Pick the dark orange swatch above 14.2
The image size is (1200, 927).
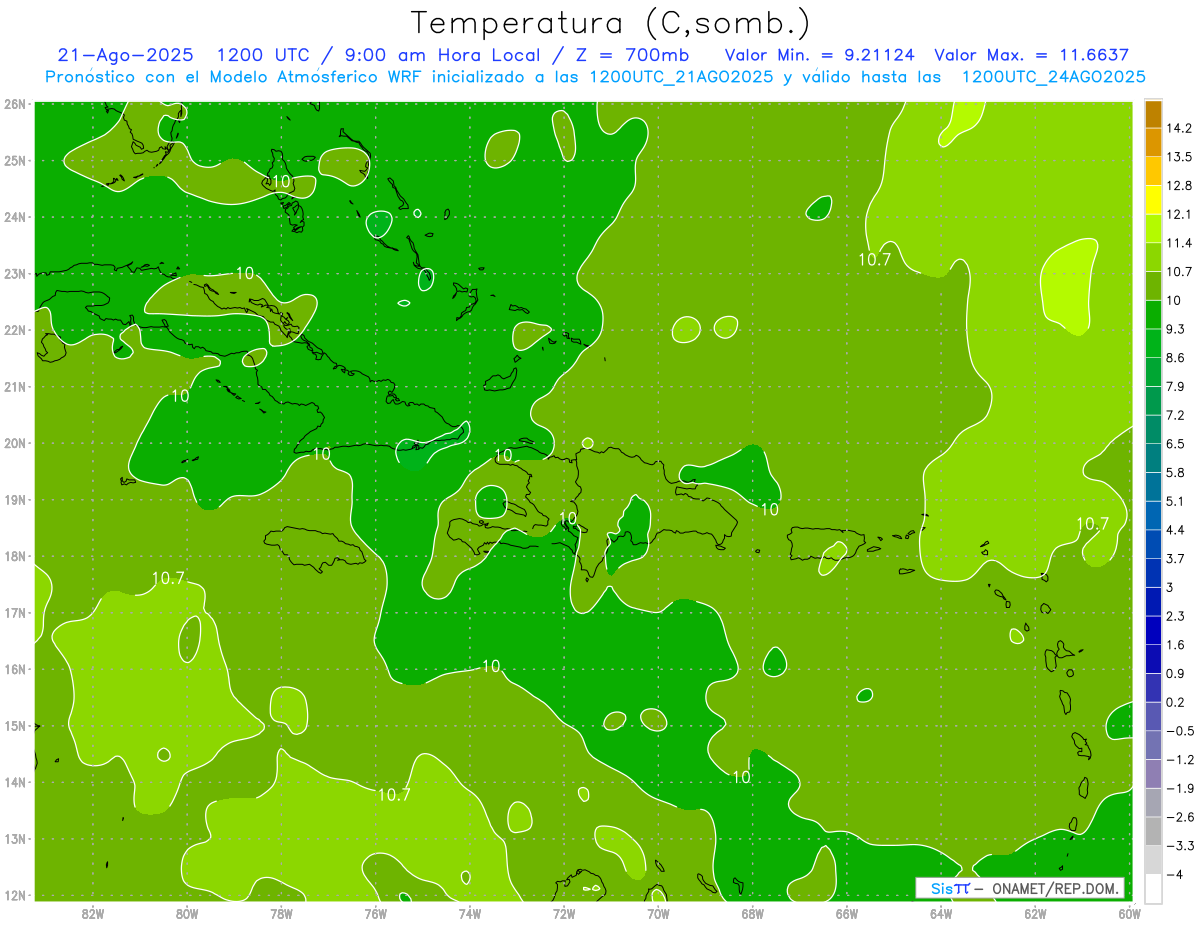click(x=1153, y=114)
